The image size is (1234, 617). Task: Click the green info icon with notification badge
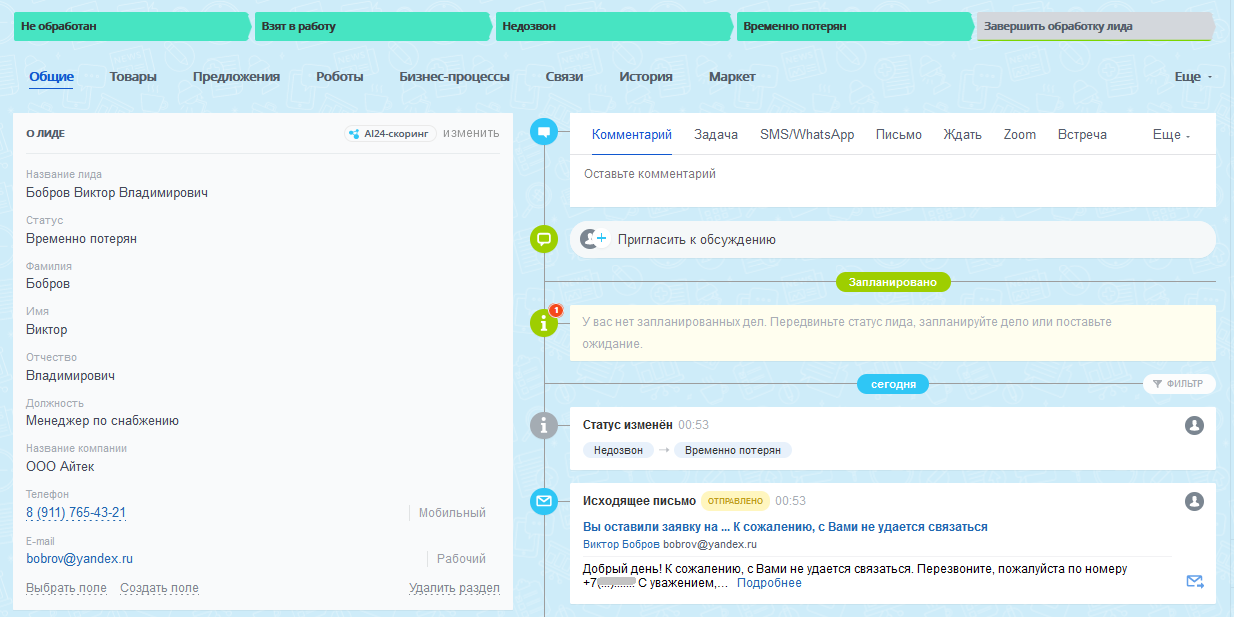[544, 323]
